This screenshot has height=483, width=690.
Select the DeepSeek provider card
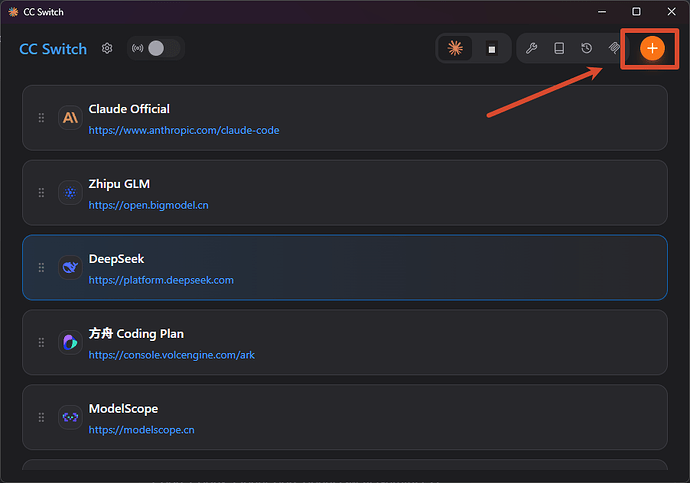(345, 267)
